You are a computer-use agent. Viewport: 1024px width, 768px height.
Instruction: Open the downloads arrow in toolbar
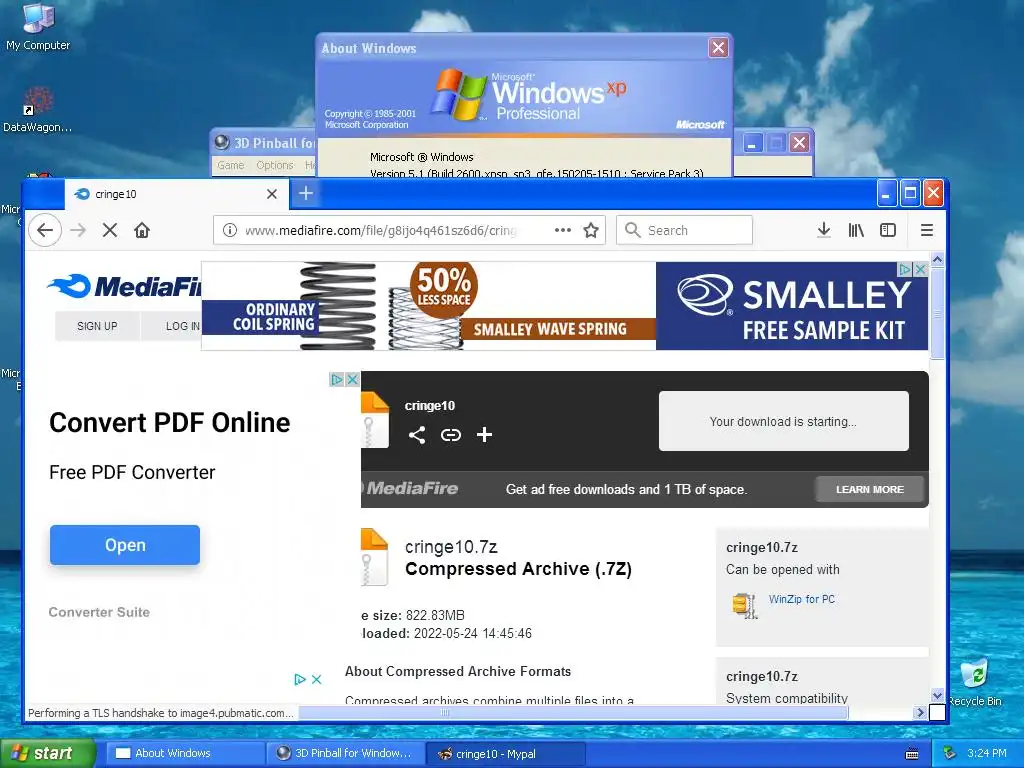pyautogui.click(x=824, y=230)
